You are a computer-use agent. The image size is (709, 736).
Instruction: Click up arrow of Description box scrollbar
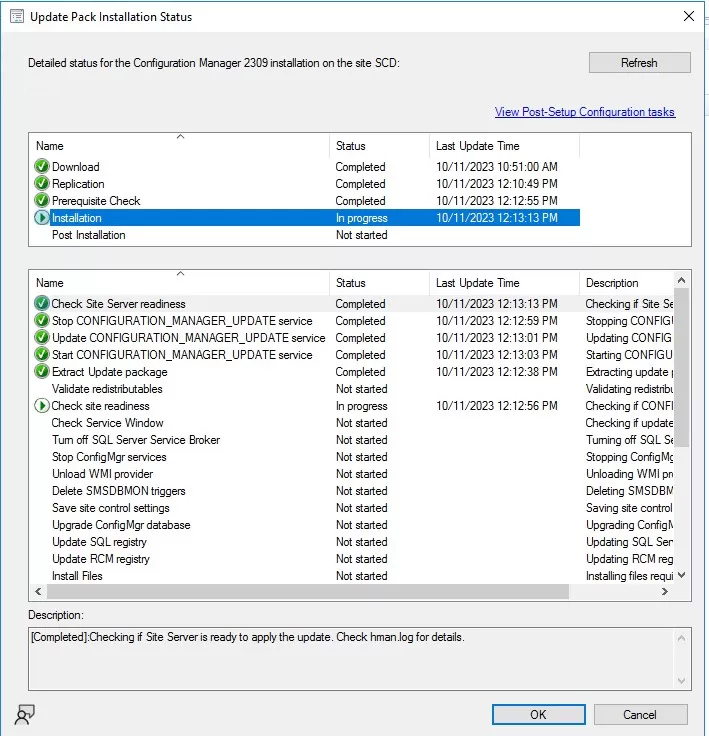click(x=682, y=638)
